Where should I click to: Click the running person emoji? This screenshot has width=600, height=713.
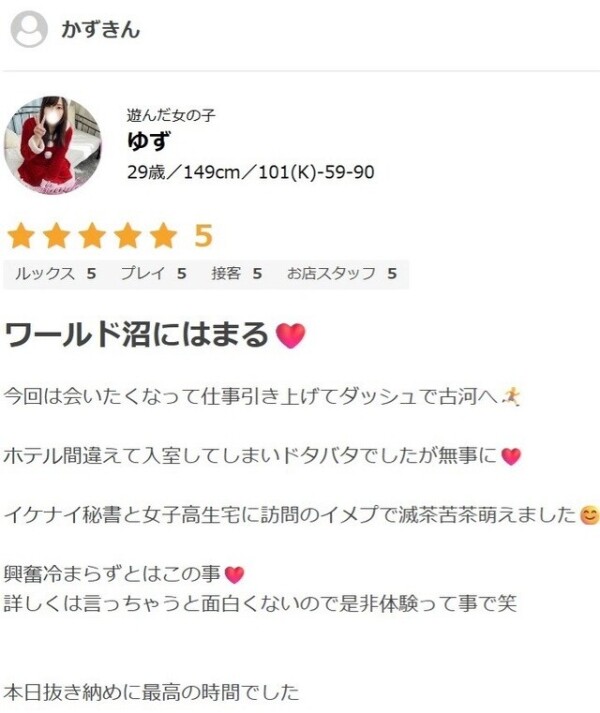511,397
